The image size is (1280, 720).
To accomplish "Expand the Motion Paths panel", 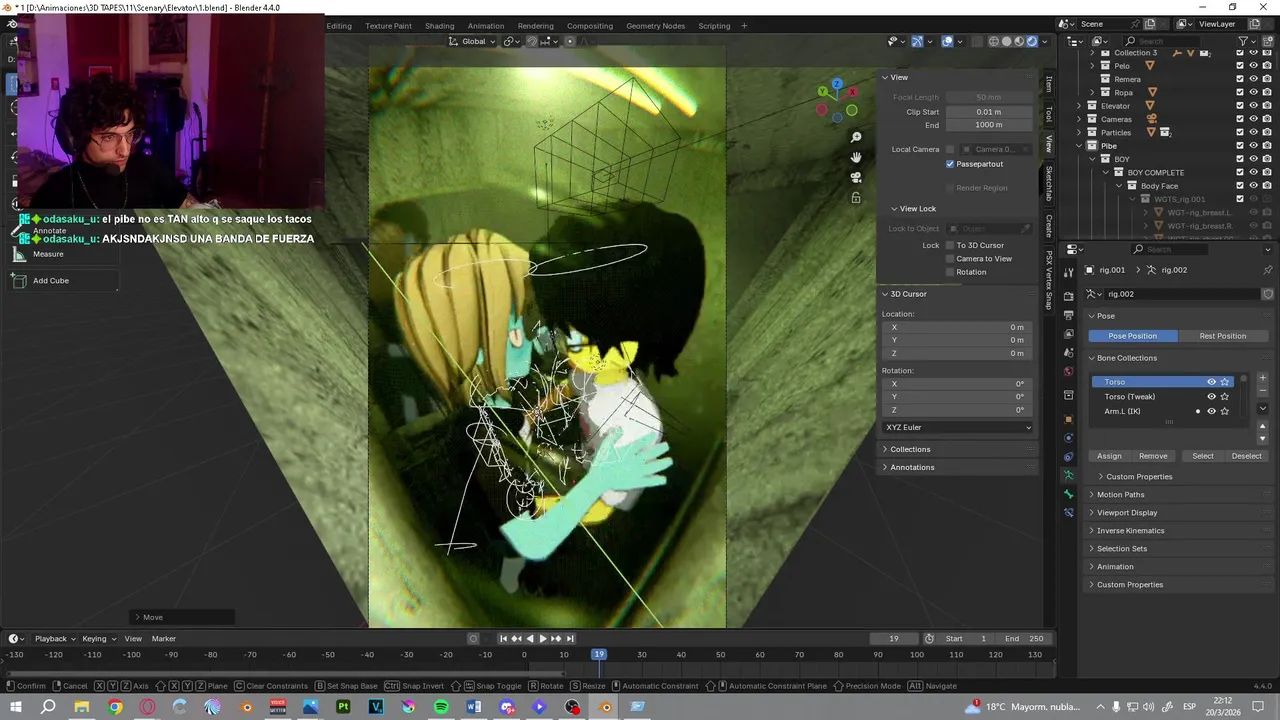I will pyautogui.click(x=1120, y=495).
